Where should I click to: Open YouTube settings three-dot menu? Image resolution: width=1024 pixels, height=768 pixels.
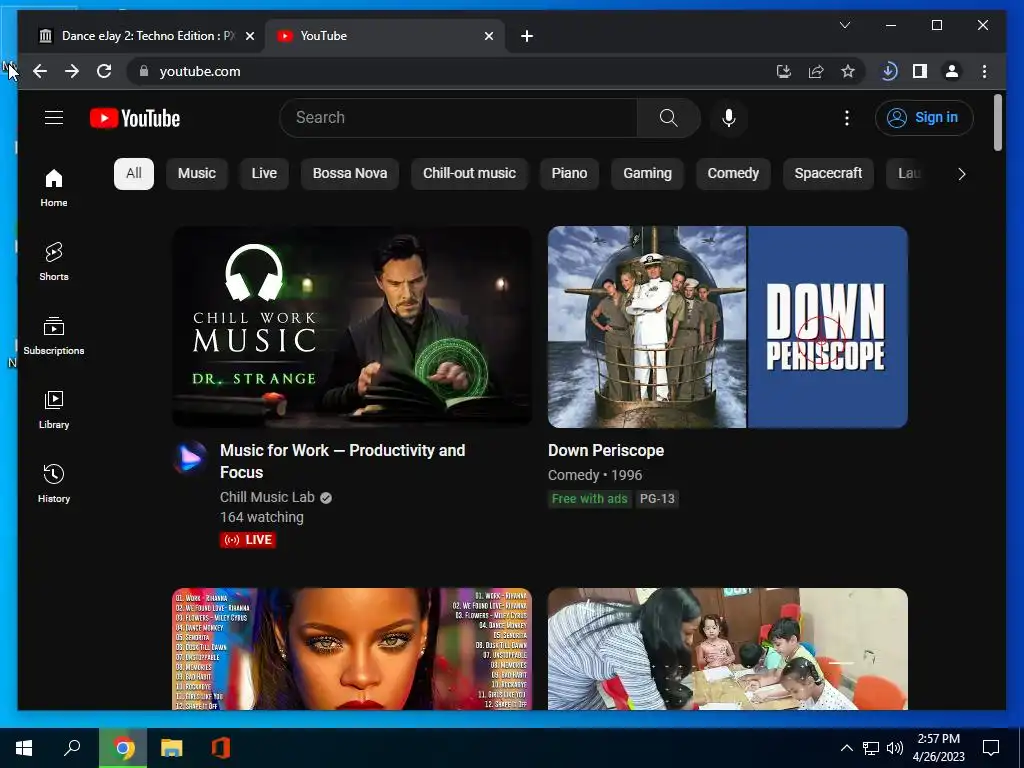(846, 118)
